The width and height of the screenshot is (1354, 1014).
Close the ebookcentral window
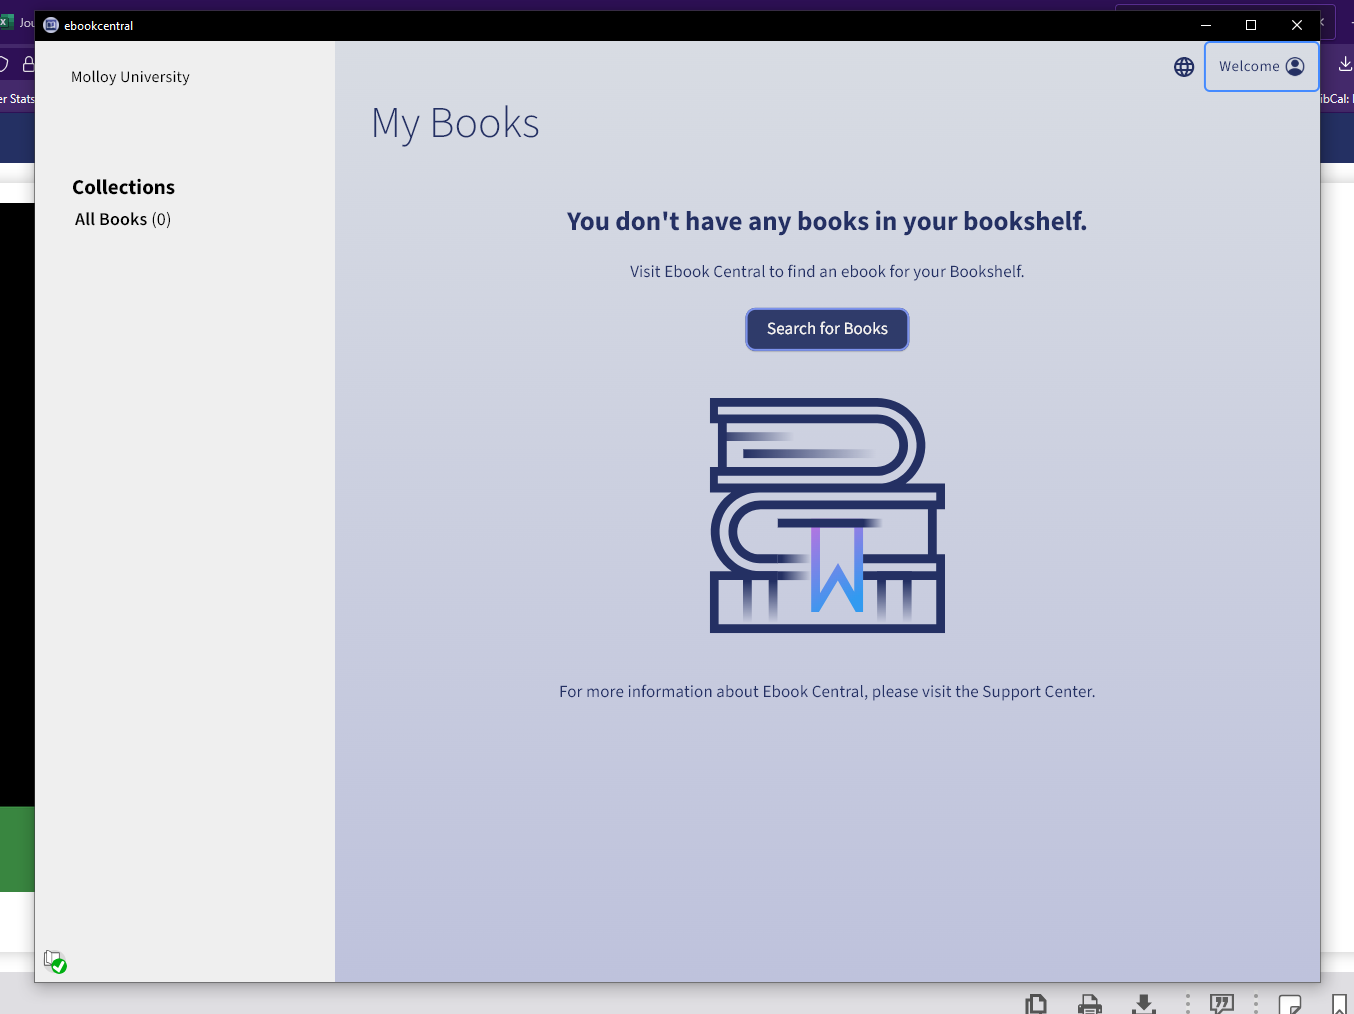1297,25
